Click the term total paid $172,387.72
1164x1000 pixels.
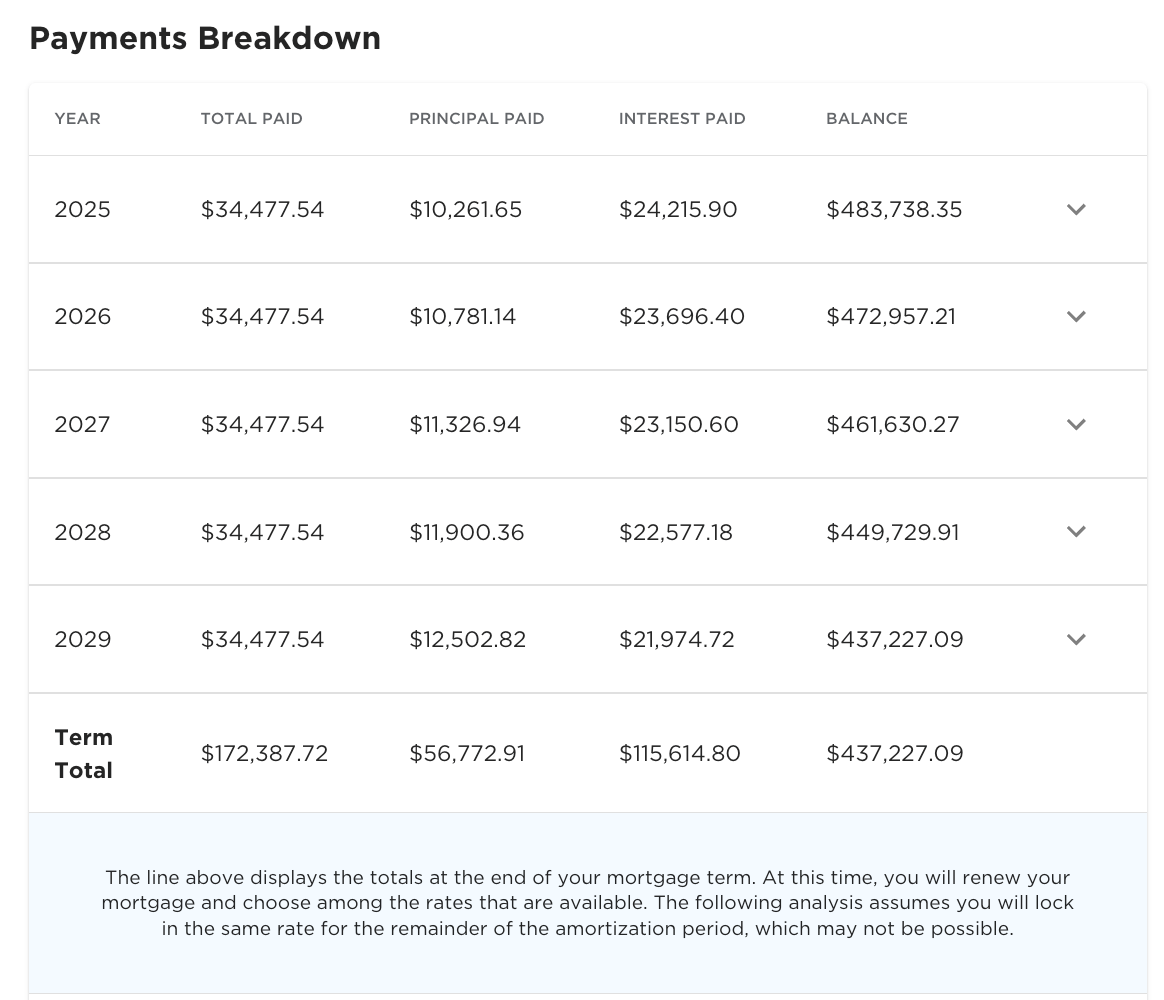pyautogui.click(x=265, y=754)
